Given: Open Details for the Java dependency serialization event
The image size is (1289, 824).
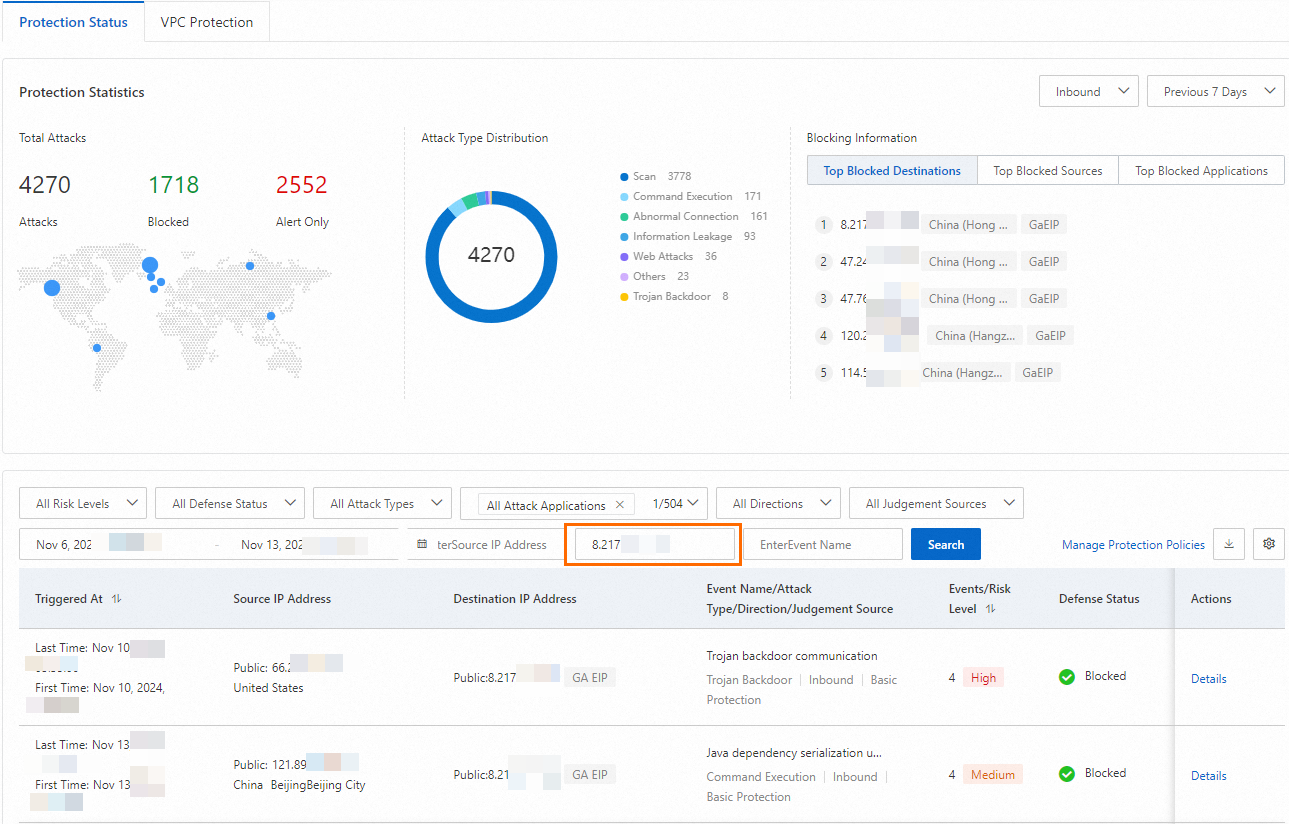Looking at the screenshot, I should click(x=1208, y=776).
